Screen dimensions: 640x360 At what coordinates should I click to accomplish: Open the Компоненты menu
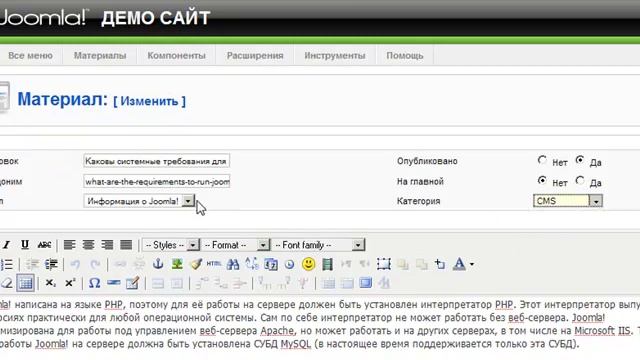coord(176,56)
